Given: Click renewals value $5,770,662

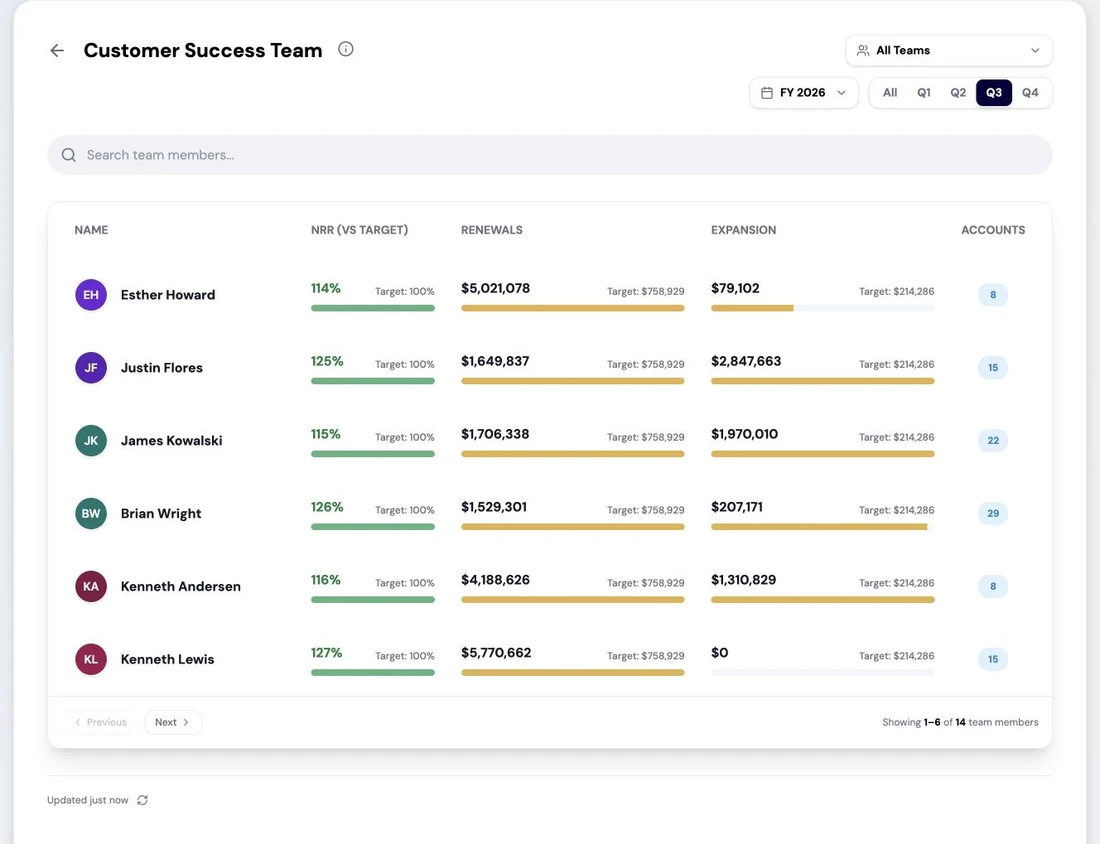Looking at the screenshot, I should tap(496, 653).
